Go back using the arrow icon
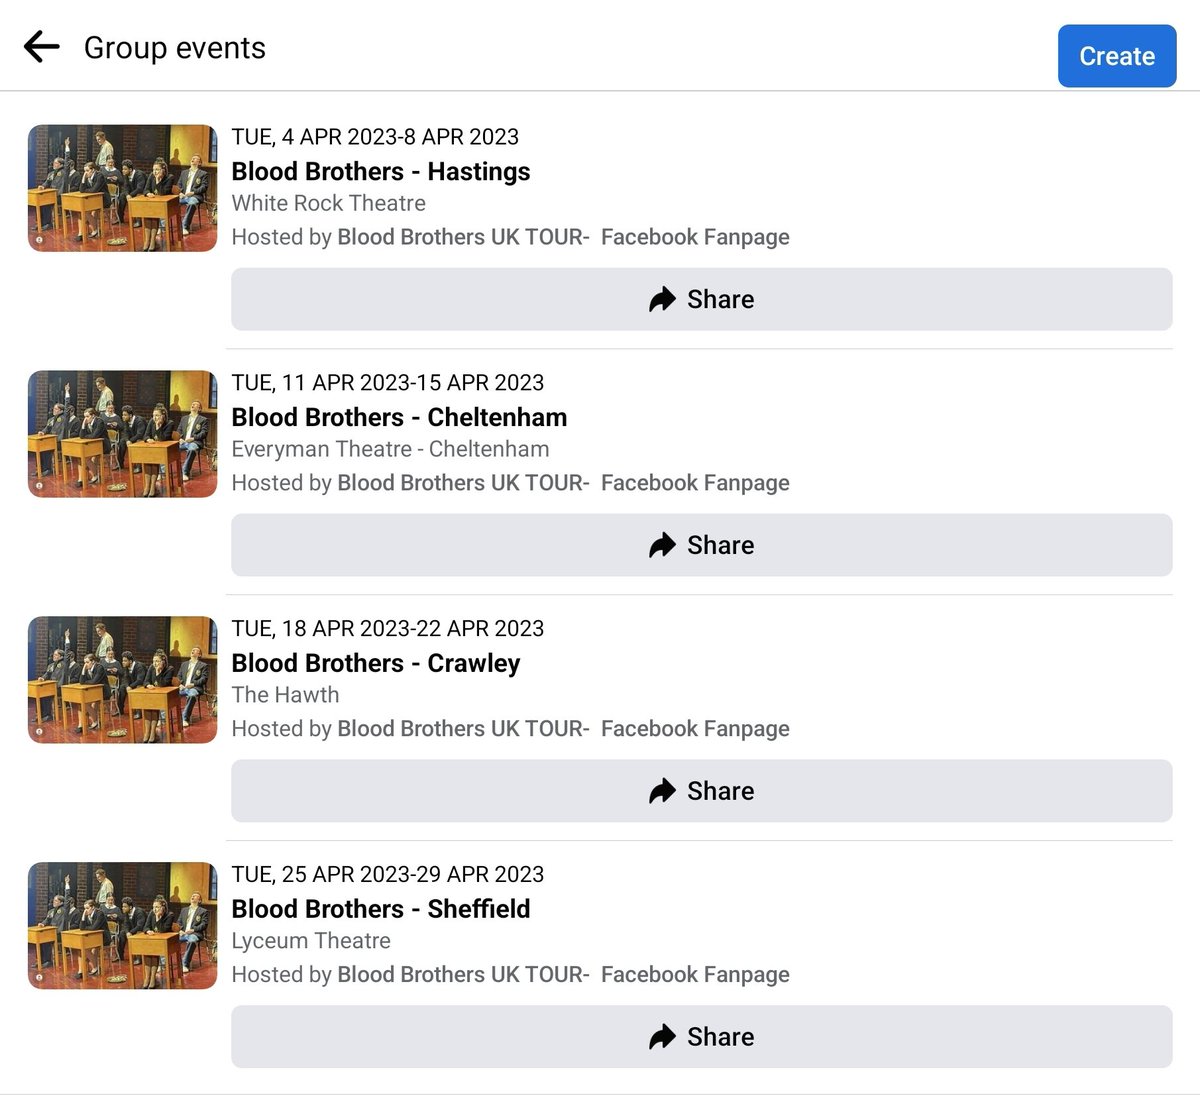 click(41, 46)
